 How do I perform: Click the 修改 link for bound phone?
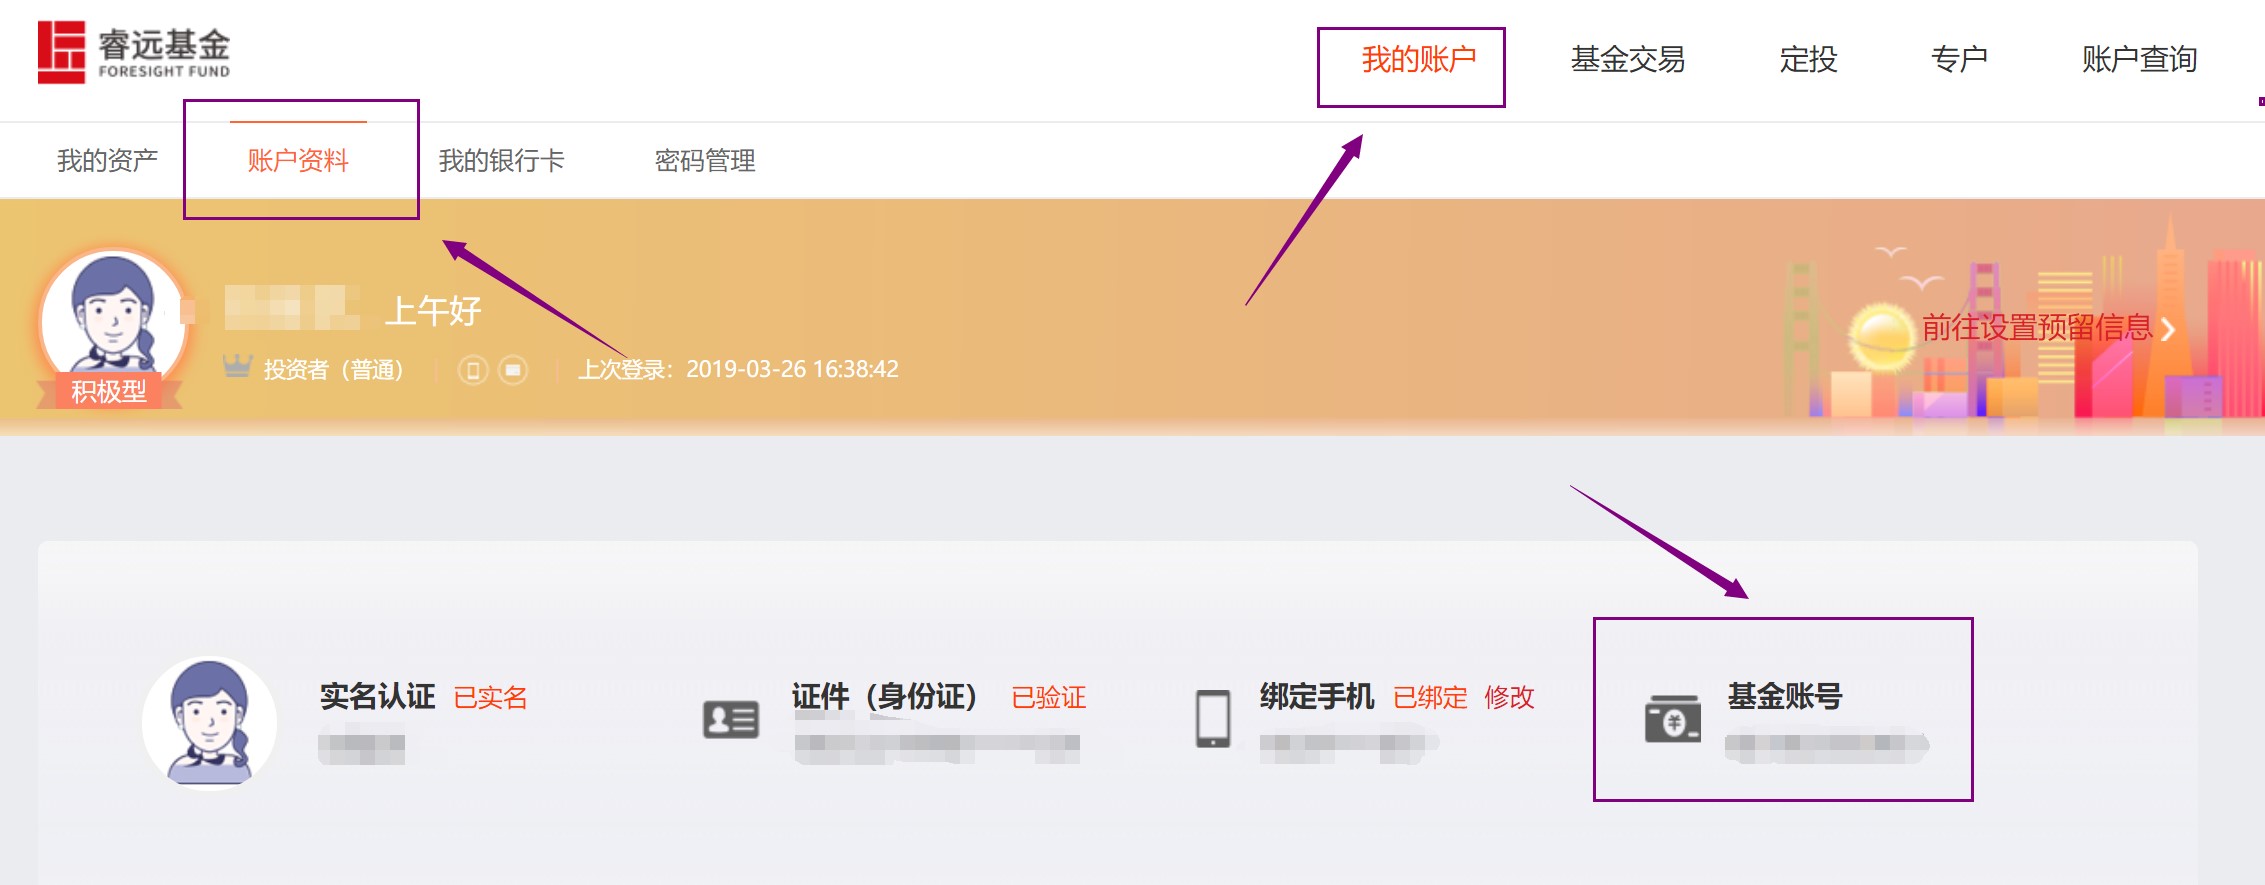point(1508,697)
